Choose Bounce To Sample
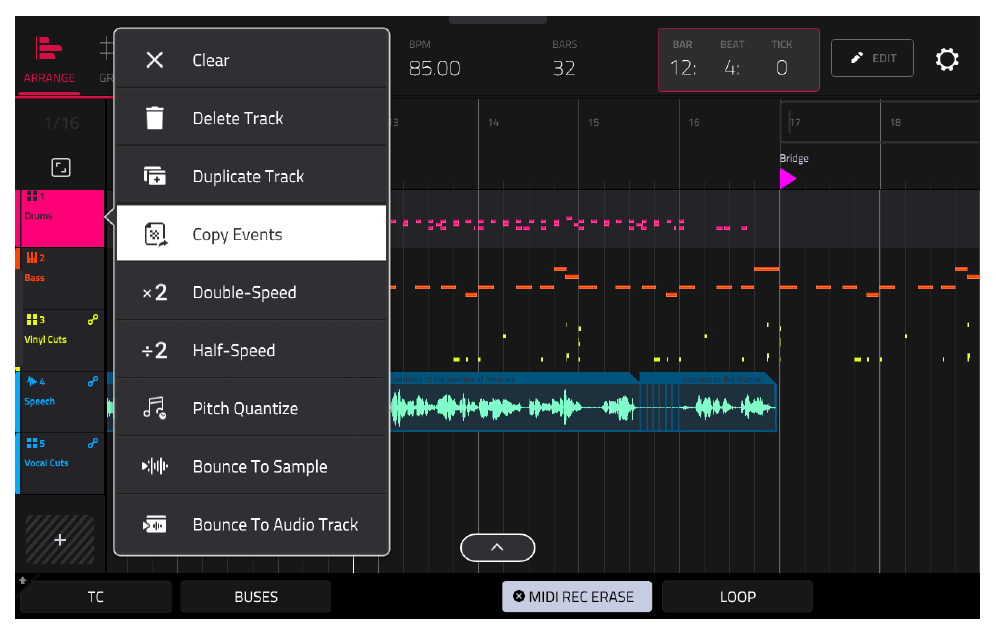Screen dimensions: 996x636 click(x=252, y=466)
